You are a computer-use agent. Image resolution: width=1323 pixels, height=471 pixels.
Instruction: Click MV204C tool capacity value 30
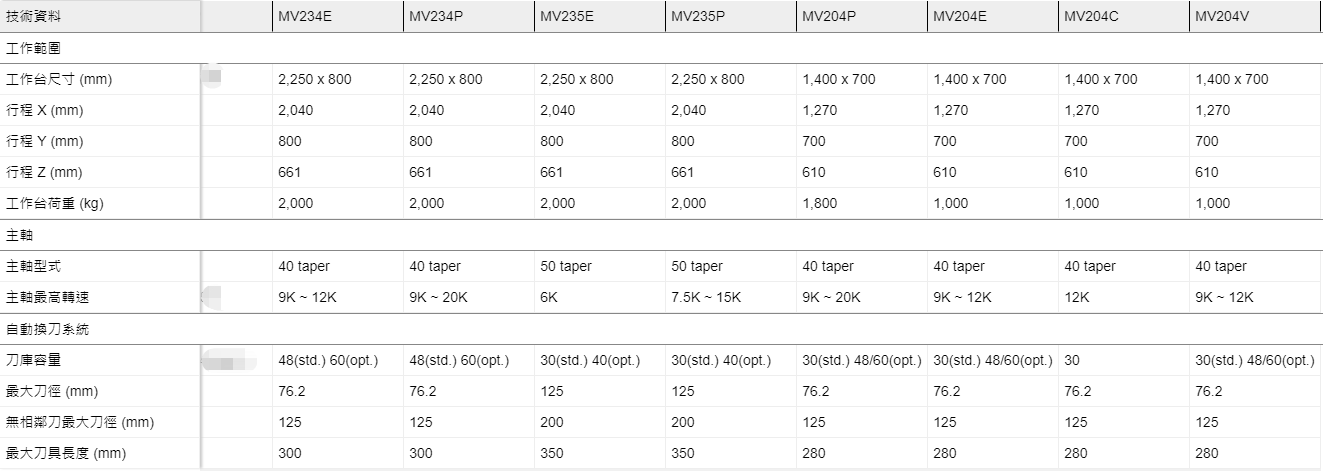1072,360
